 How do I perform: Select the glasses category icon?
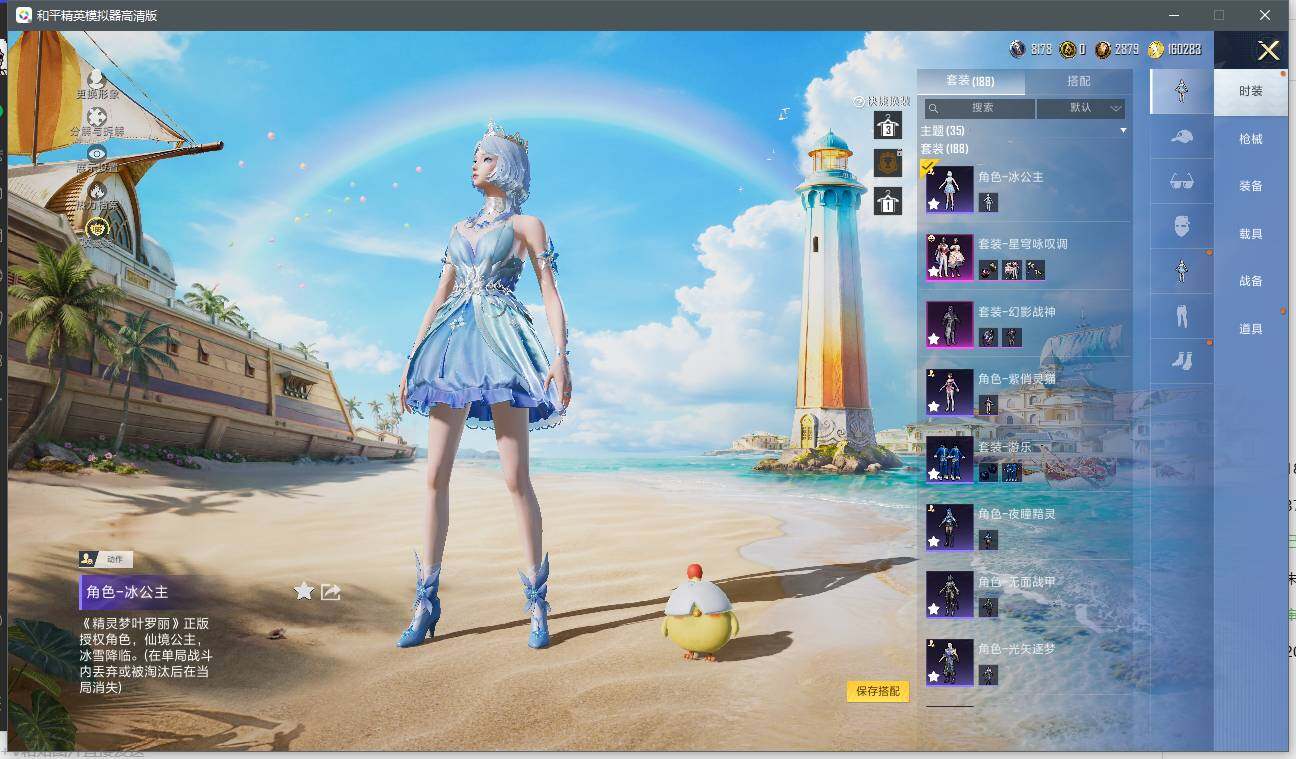point(1181,182)
